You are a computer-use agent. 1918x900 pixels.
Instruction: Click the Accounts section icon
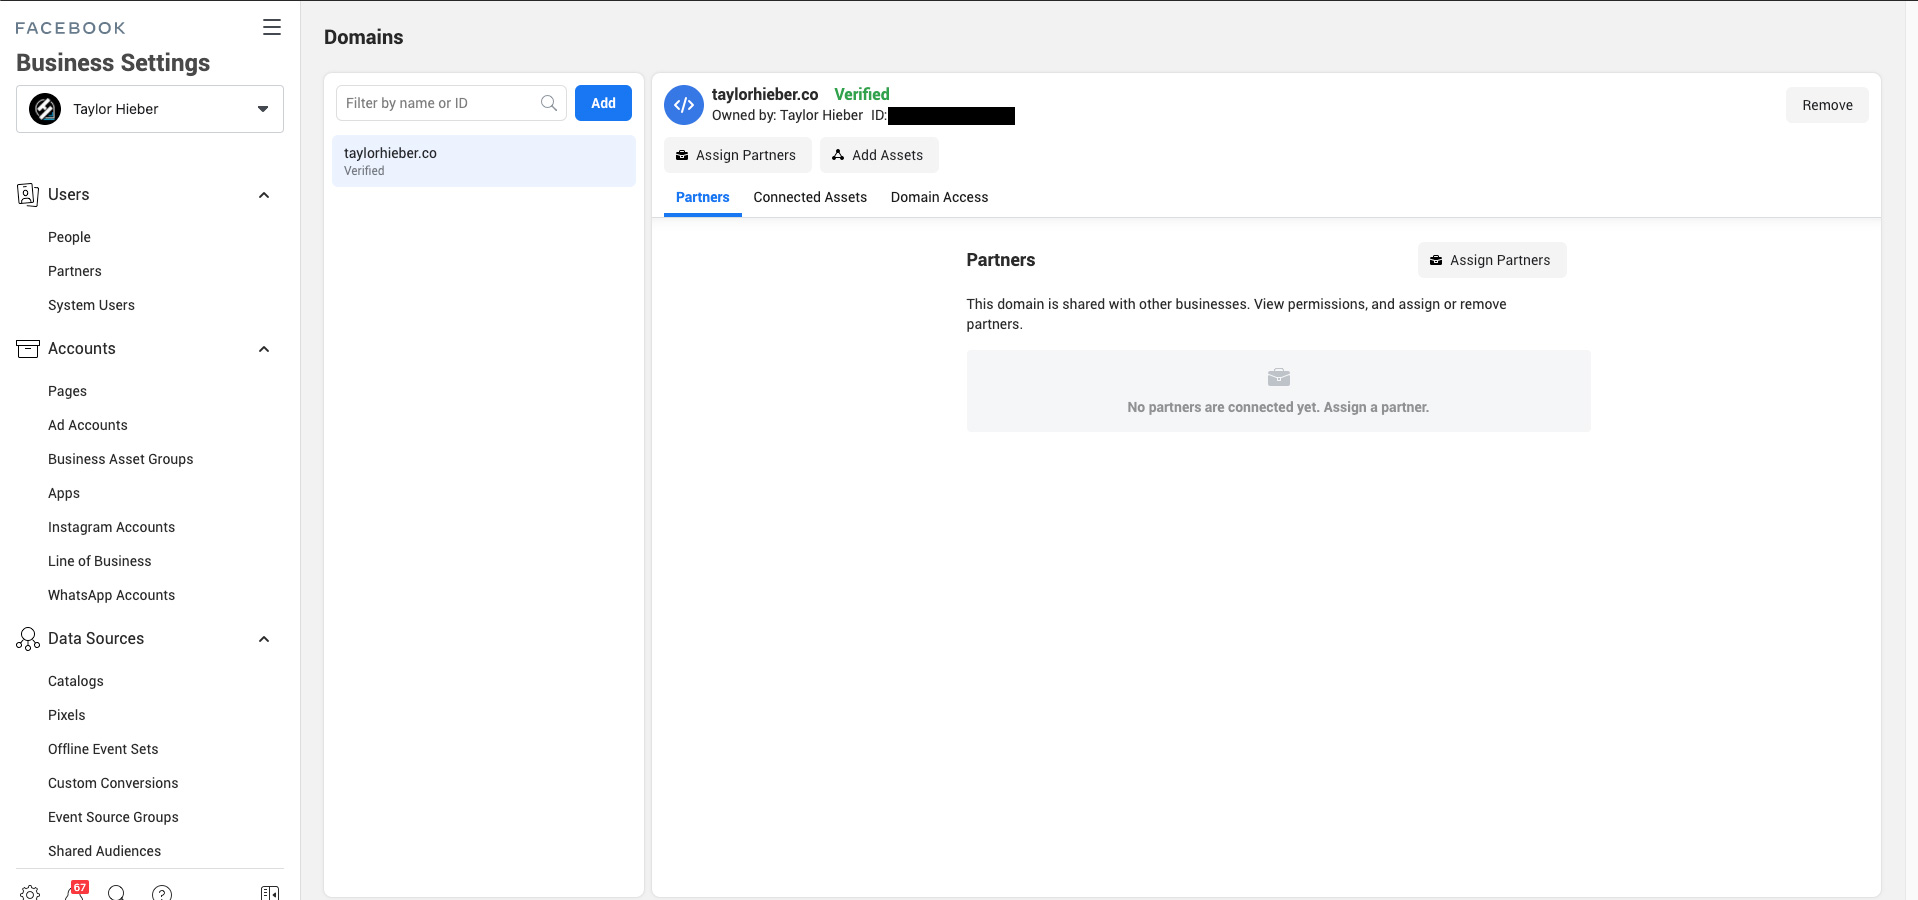click(28, 349)
